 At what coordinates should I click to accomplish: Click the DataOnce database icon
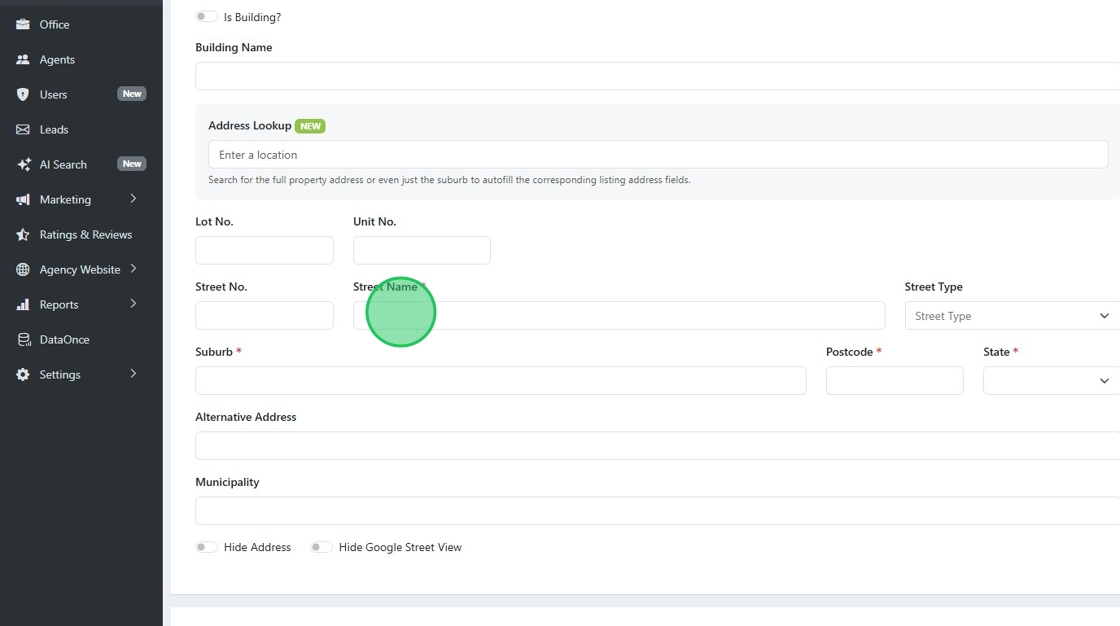coord(23,340)
